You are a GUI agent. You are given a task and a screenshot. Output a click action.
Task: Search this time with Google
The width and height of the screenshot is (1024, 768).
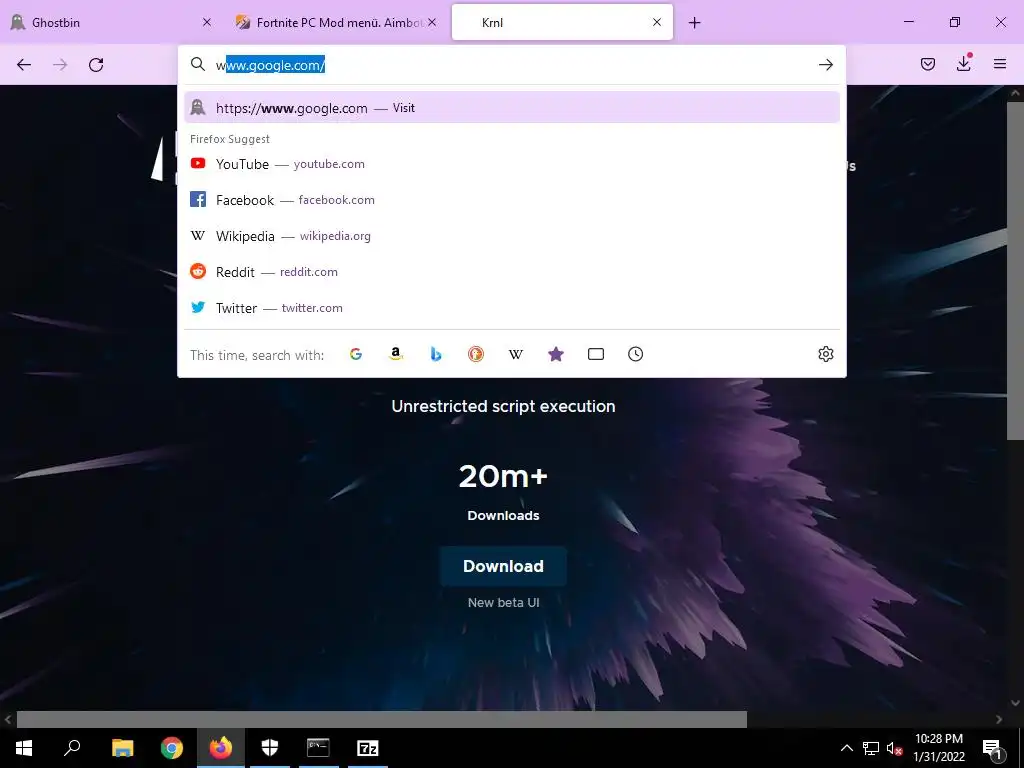click(x=356, y=354)
